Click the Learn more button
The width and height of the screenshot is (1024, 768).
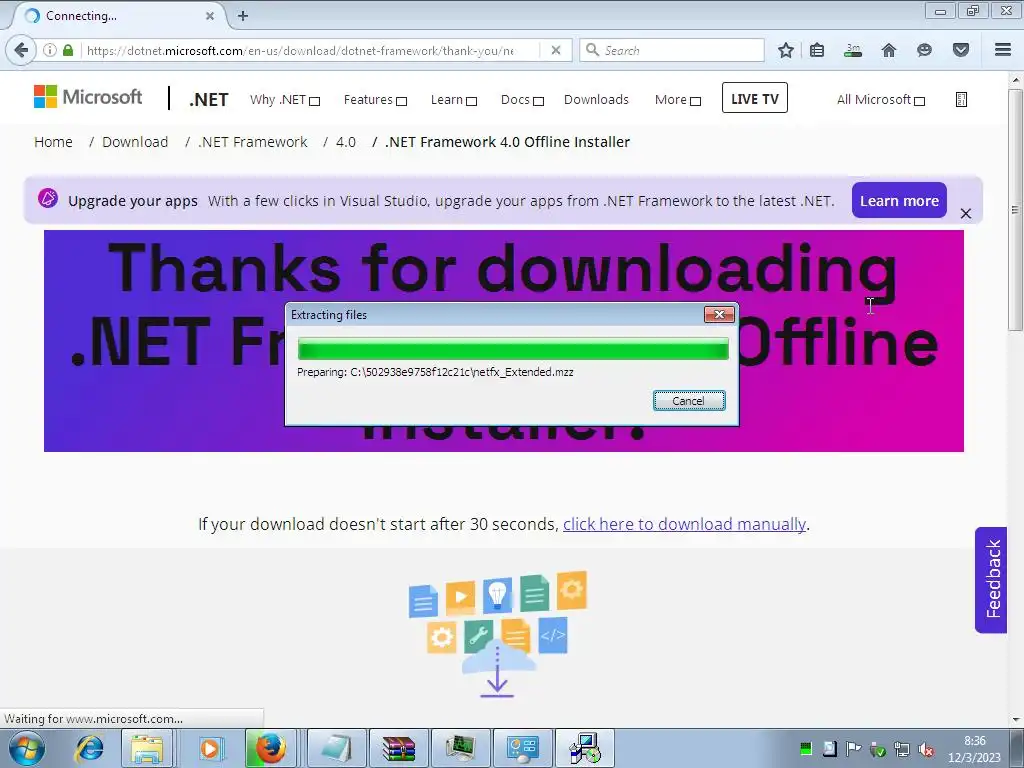[x=899, y=200]
